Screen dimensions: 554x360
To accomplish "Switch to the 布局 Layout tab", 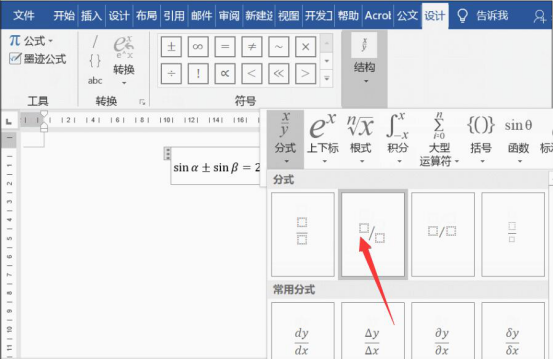I will coord(147,16).
